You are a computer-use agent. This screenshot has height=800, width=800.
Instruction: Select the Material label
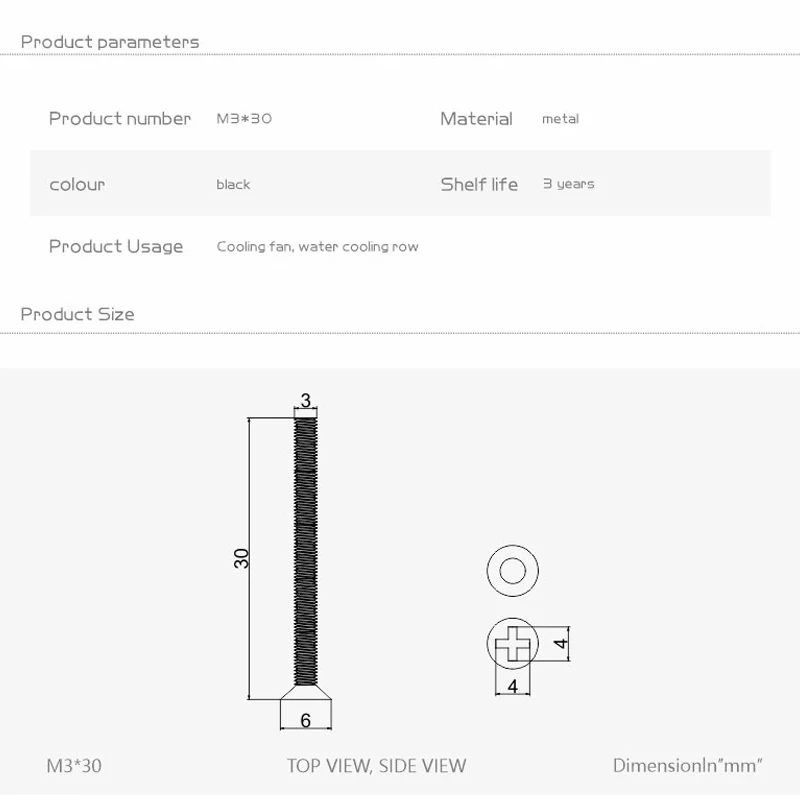click(476, 118)
